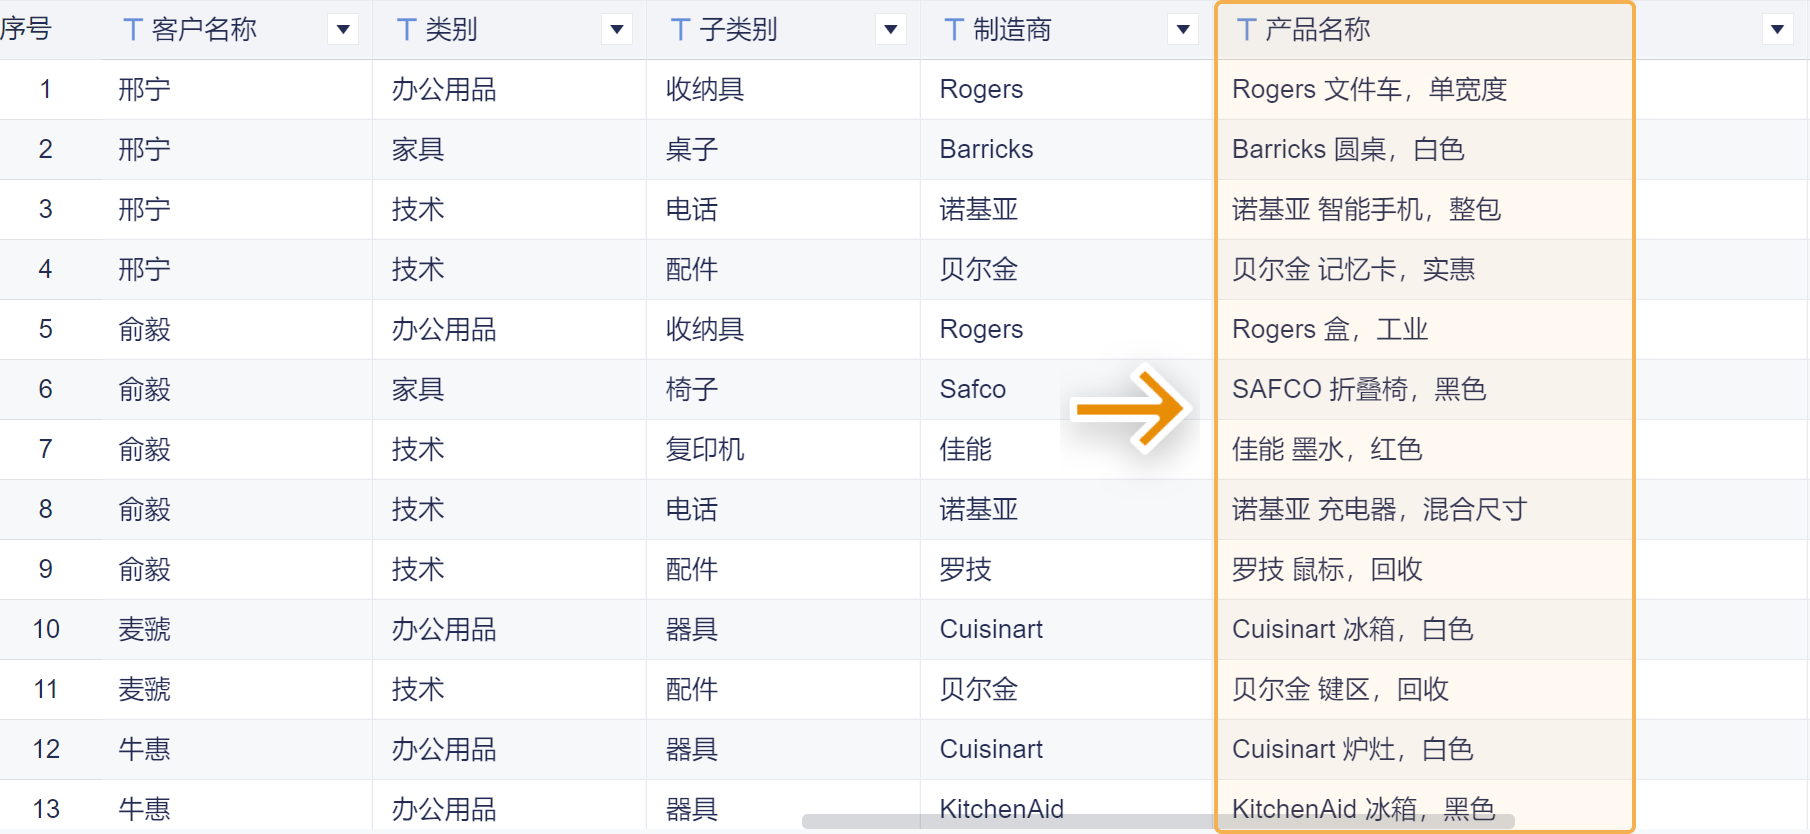Click the text type icon beside 子类别
Image resolution: width=1810 pixels, height=834 pixels.
pos(680,30)
